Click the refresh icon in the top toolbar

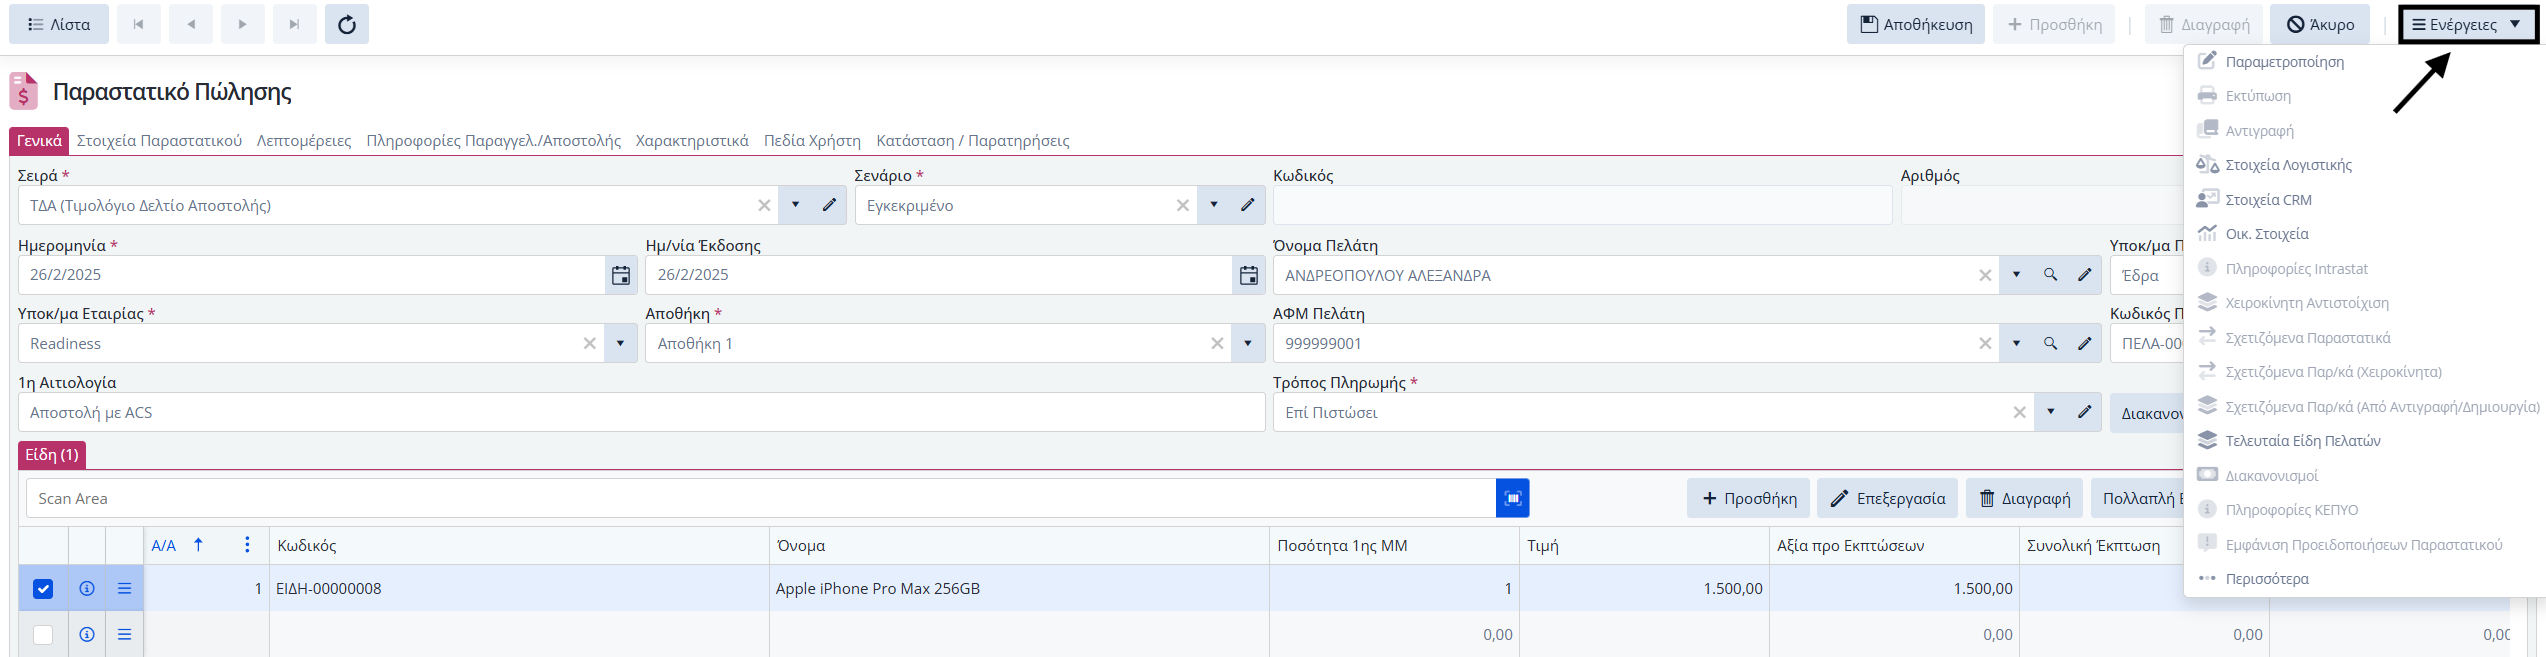pos(347,24)
